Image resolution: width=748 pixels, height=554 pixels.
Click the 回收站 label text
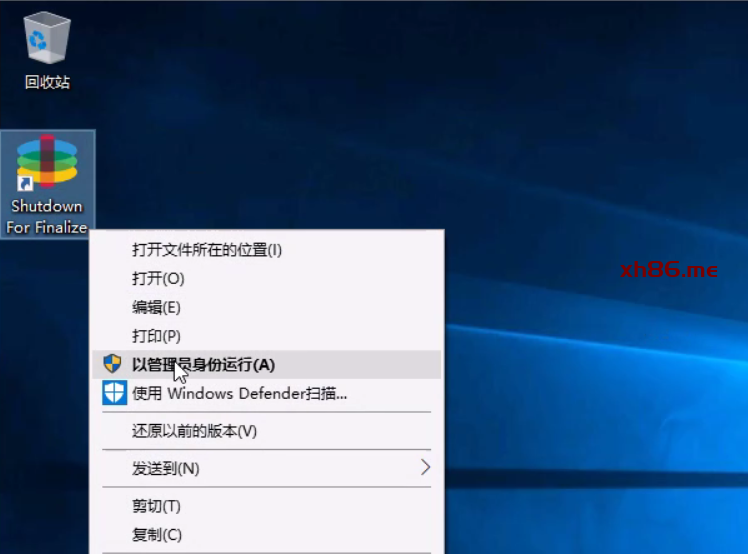click(x=47, y=82)
